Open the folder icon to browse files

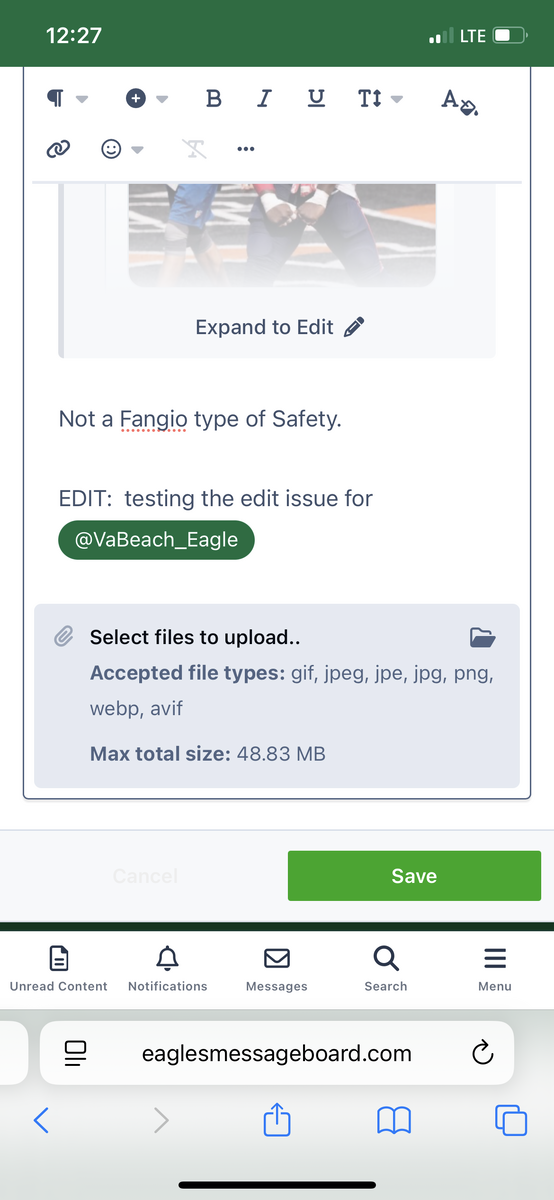(482, 637)
